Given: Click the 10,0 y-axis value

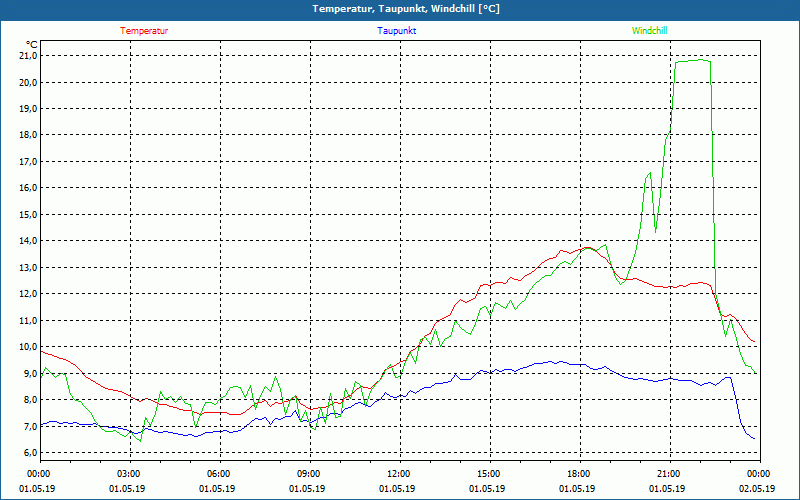Looking at the screenshot, I should pyautogui.click(x=28, y=347).
